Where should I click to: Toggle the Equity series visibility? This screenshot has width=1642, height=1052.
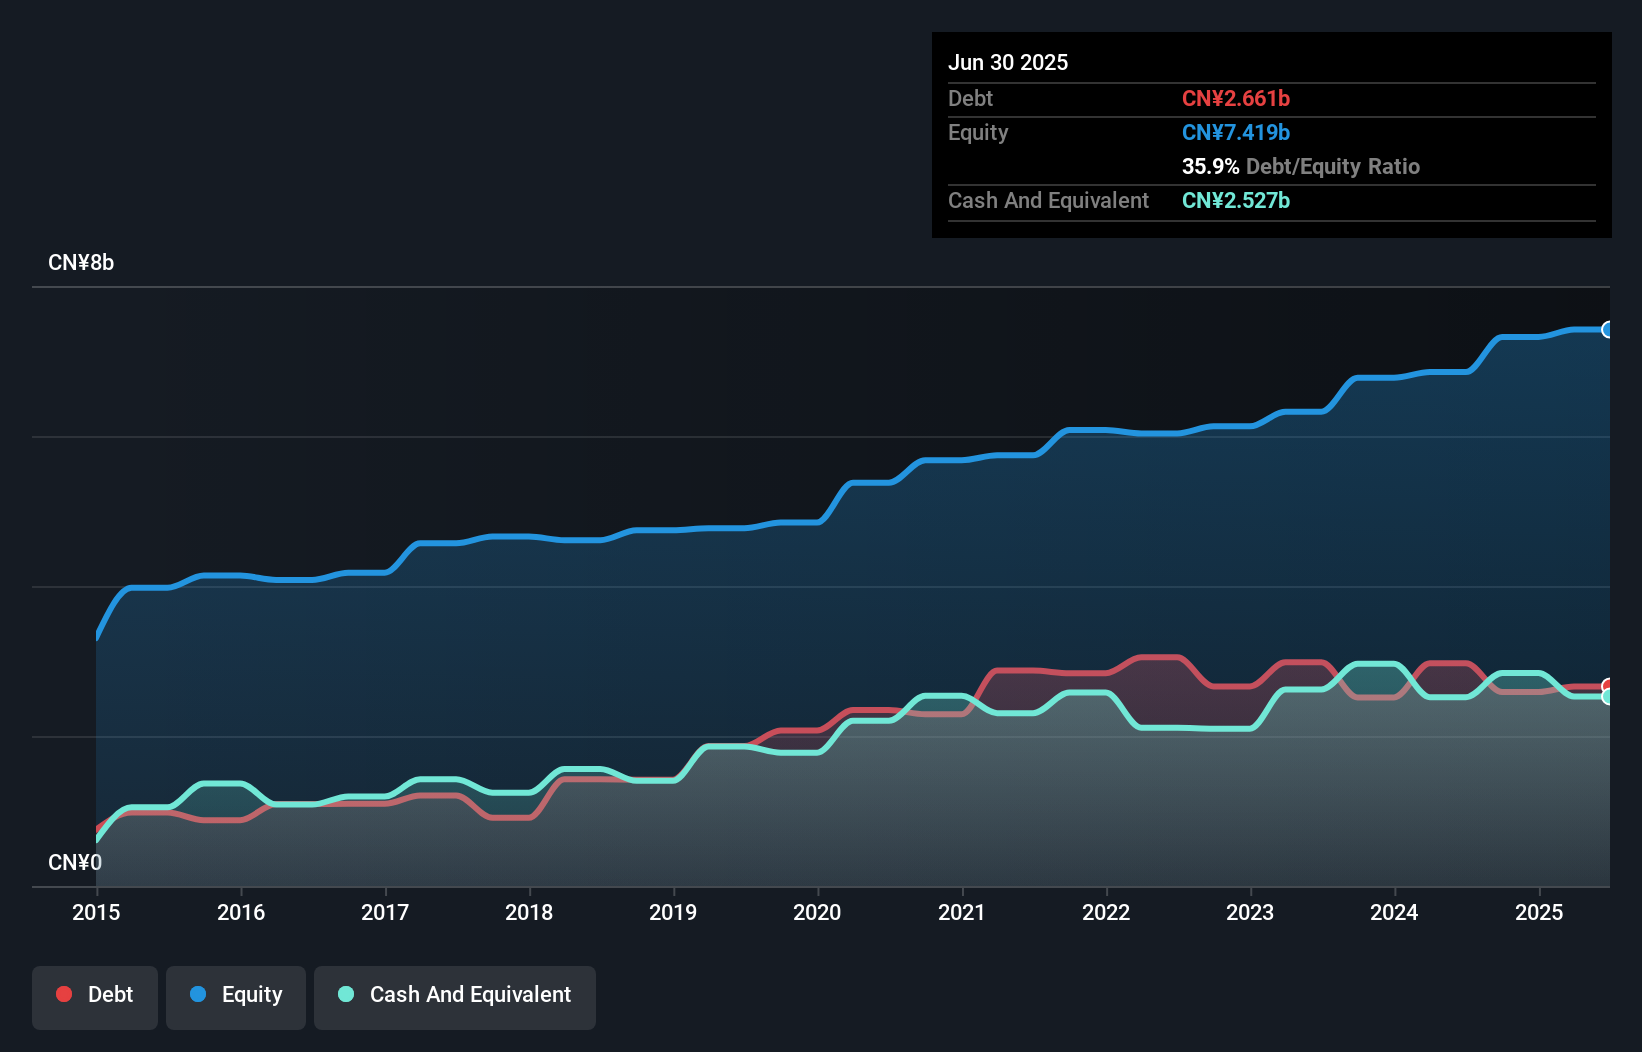point(235,996)
